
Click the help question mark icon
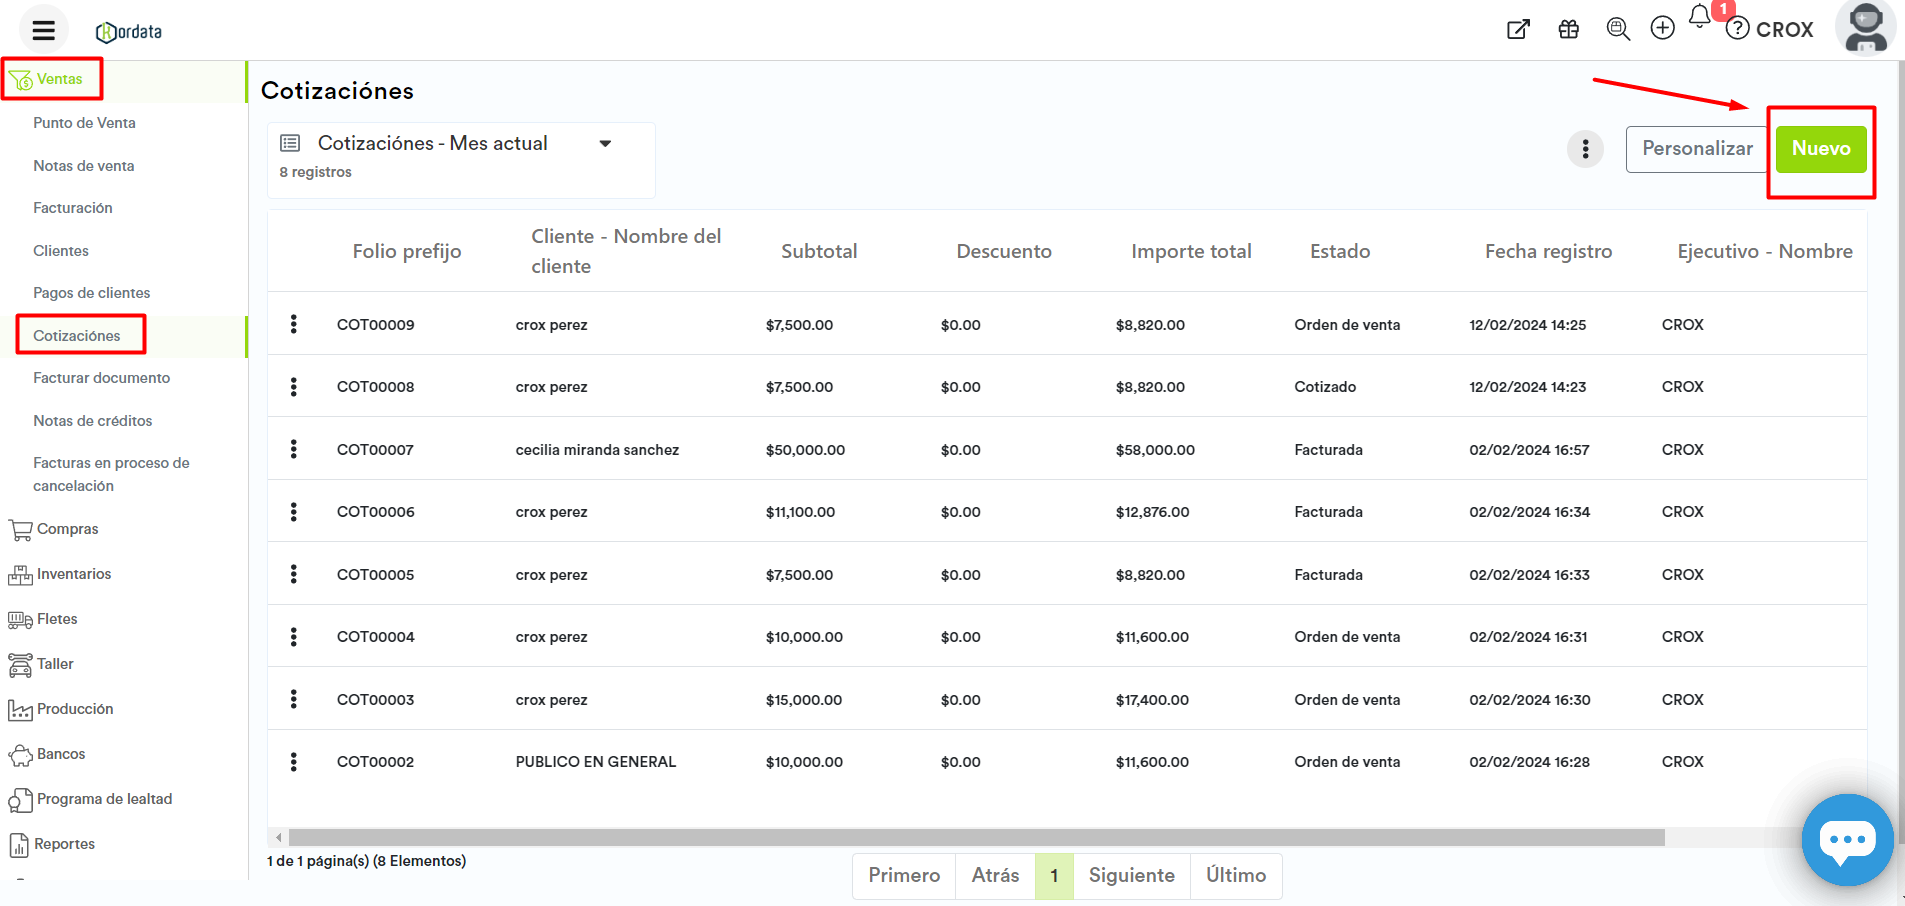pos(1738,29)
